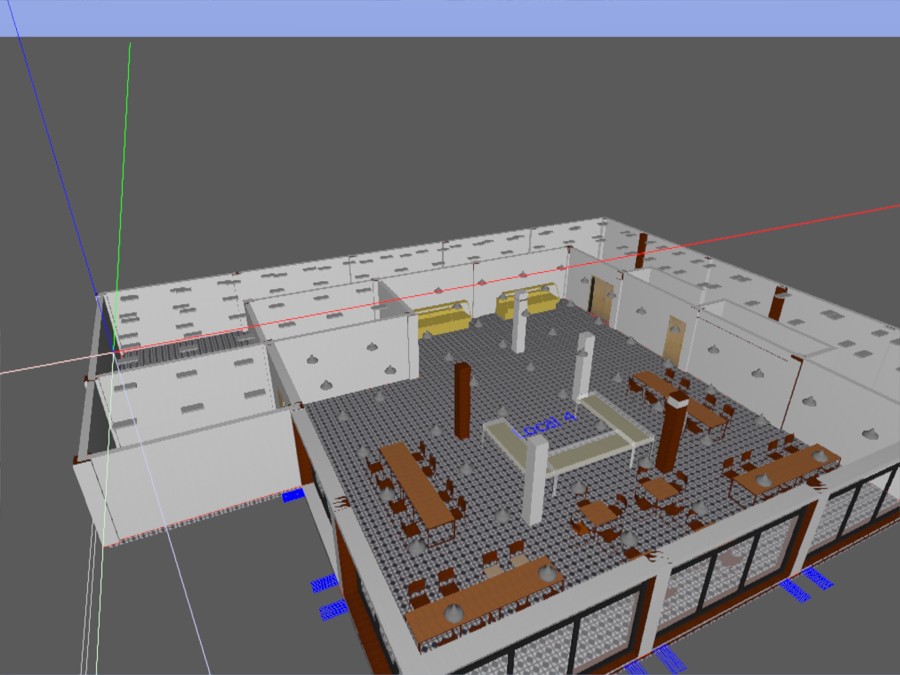
Task: Select the white-capped brown column beside the U-shaped counter
Action: 673,433
